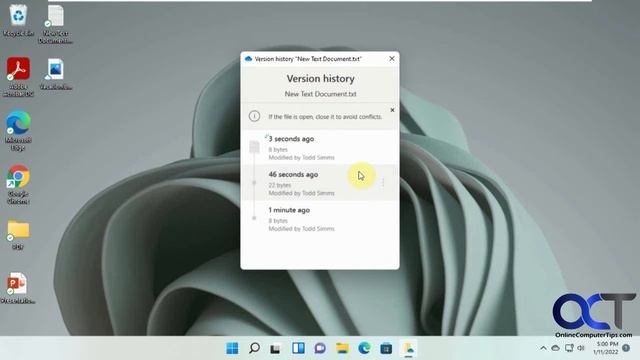Viewport: 640px width, 360px height.
Task: Open the OneDrive tray icon
Action: coord(556,348)
